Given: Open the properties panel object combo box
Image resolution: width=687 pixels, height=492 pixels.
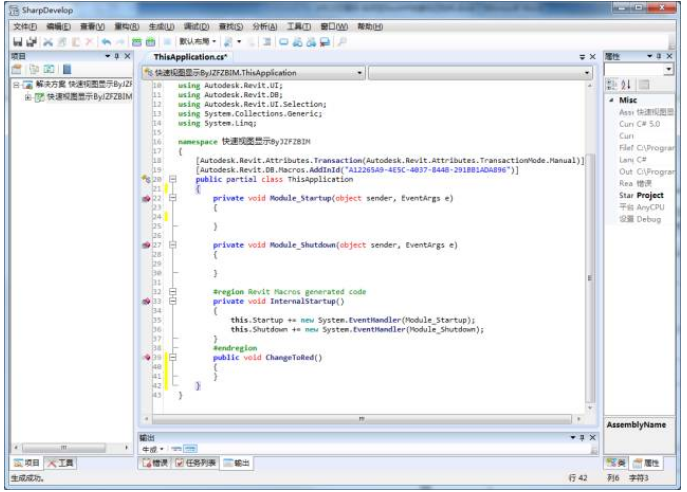Looking at the screenshot, I should [639, 69].
